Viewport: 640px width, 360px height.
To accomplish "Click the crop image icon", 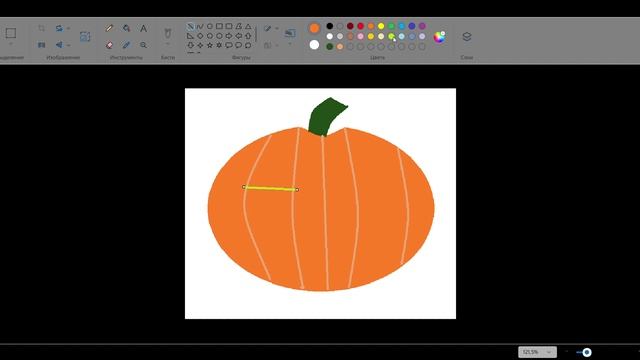I will pyautogui.click(x=41, y=28).
